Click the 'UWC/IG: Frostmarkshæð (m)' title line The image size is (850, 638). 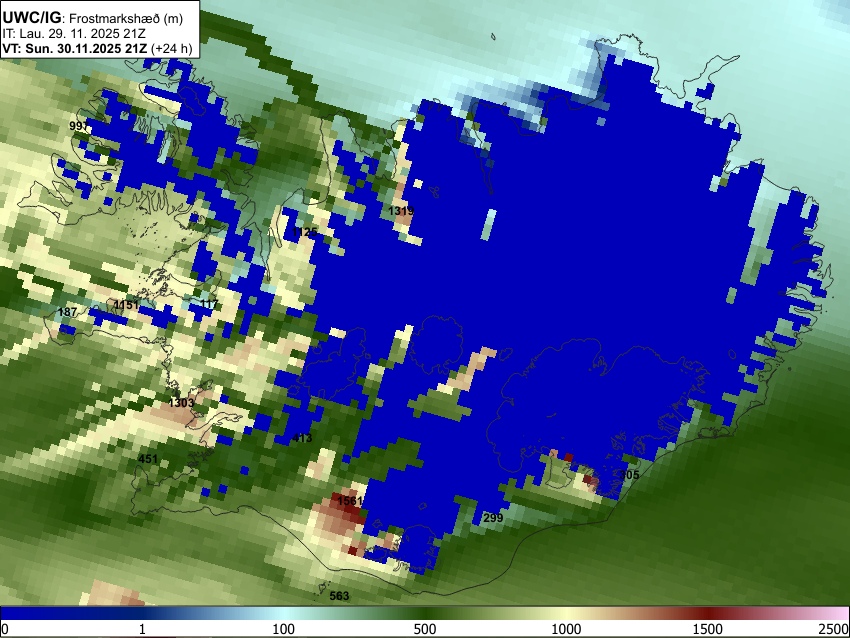93,18
